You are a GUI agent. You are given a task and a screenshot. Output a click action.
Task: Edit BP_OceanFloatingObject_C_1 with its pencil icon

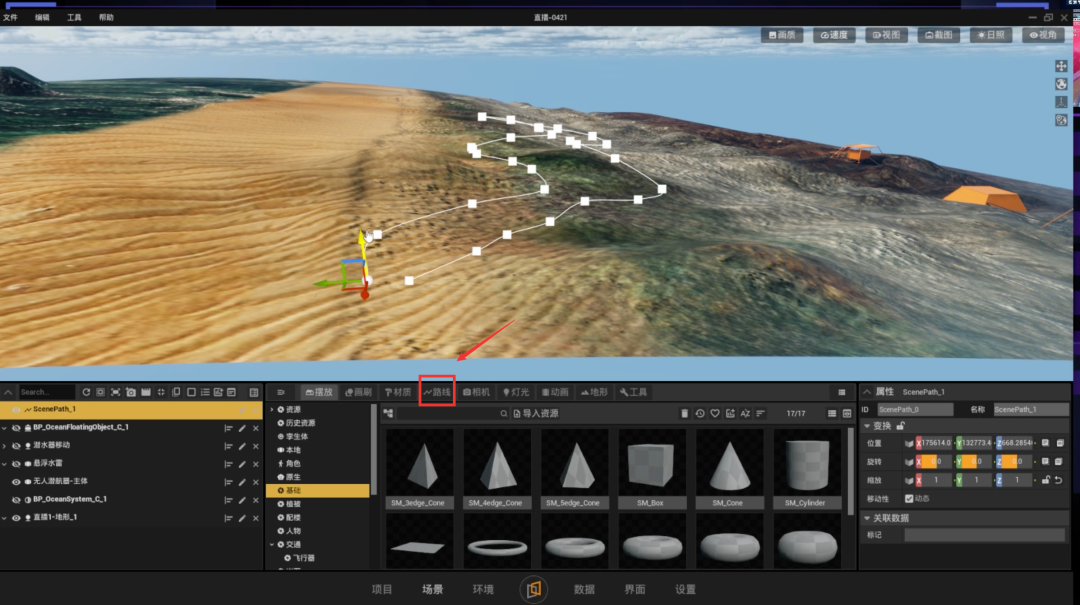click(x=242, y=428)
